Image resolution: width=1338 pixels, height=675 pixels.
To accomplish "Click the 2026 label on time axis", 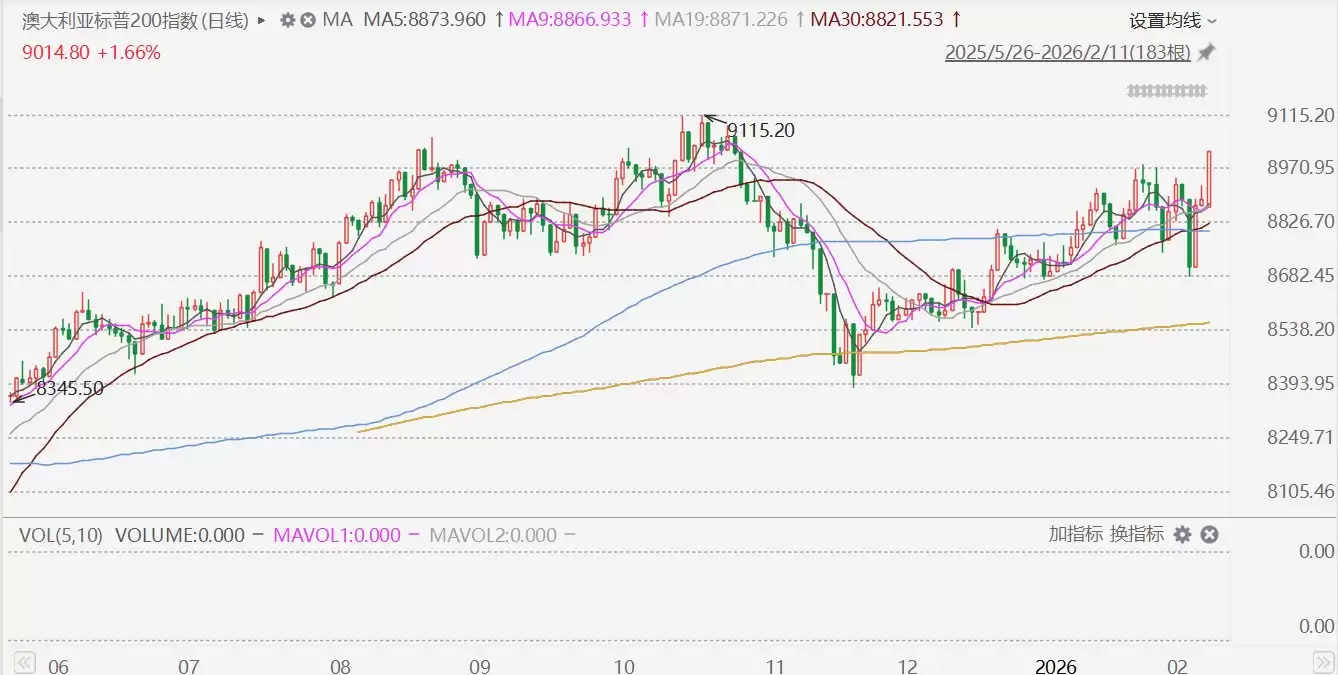I will coord(1056,666).
